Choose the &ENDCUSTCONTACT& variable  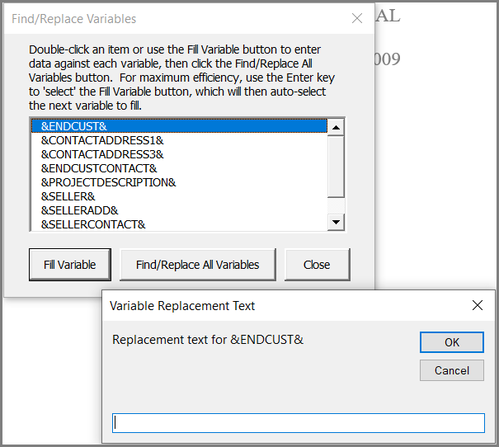(179, 168)
